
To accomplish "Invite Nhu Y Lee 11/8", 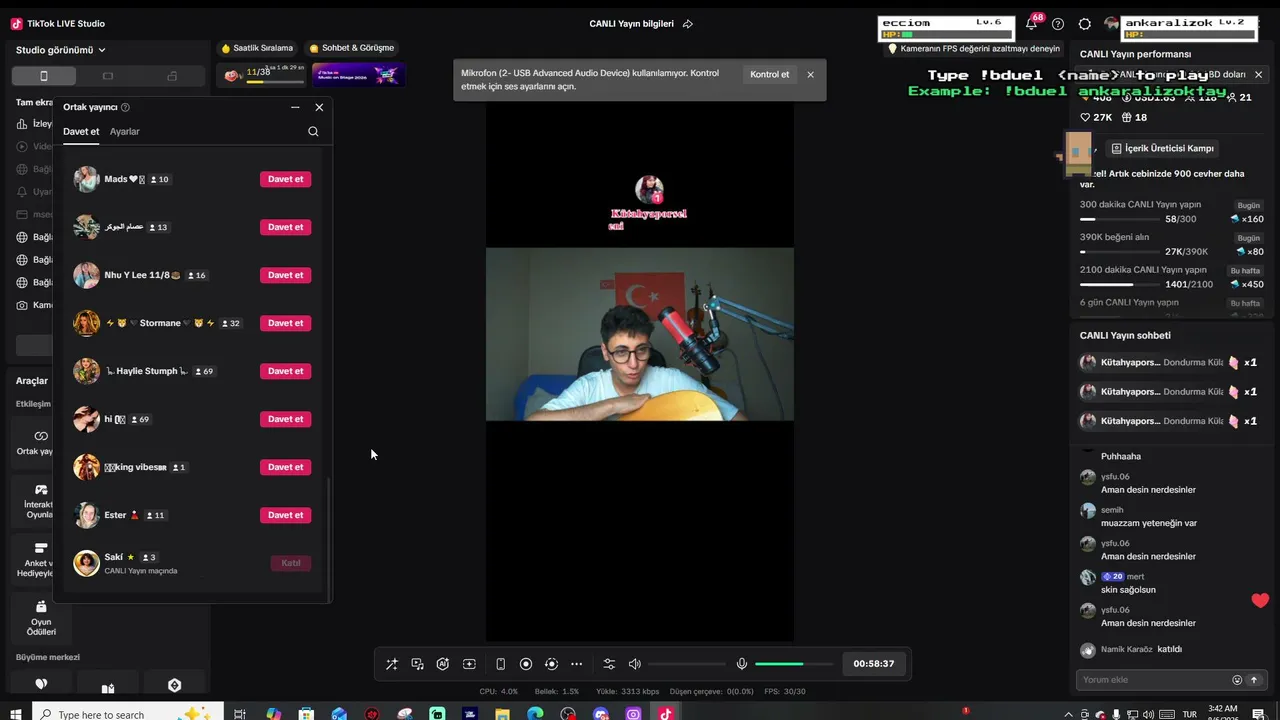I will 285,275.
